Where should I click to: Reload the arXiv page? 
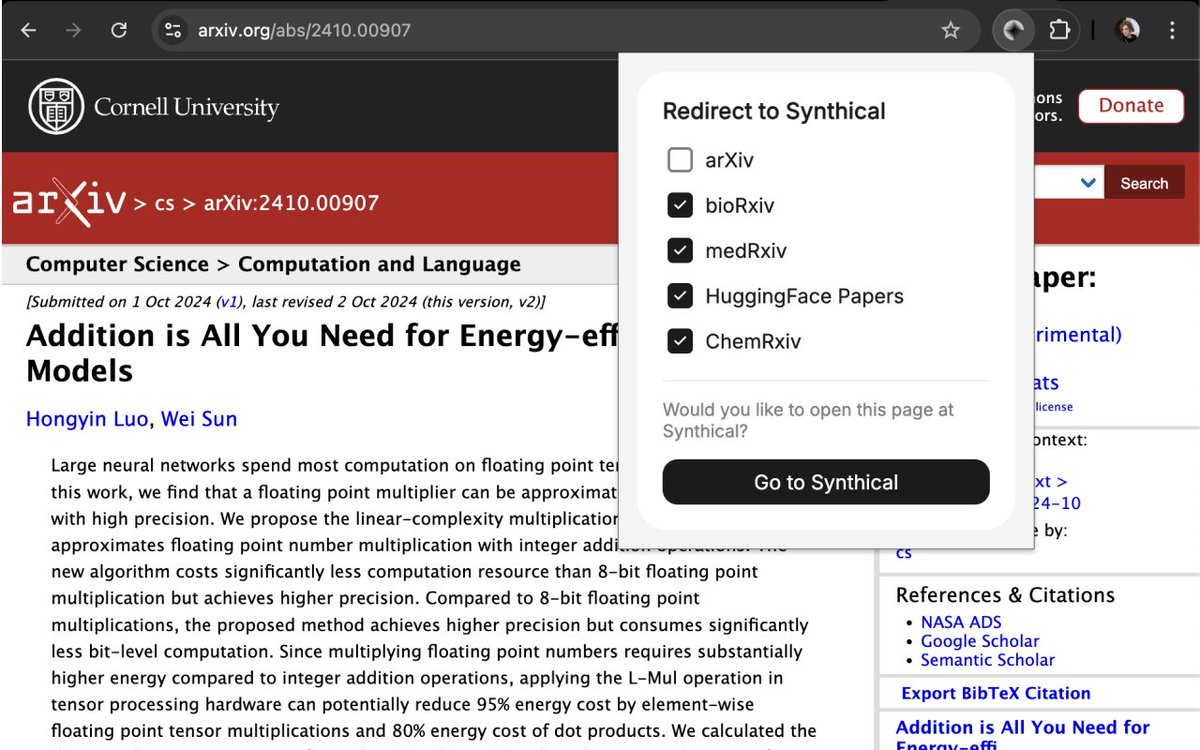click(119, 30)
